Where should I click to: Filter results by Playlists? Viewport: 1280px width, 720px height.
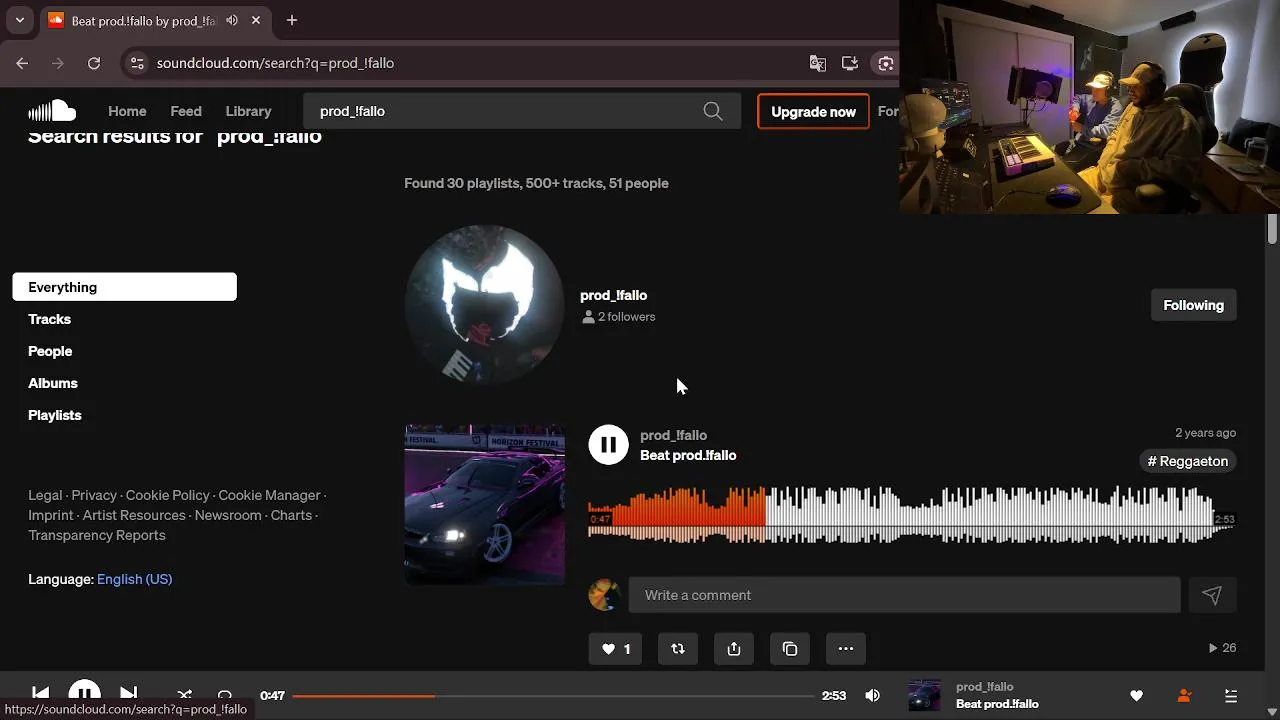(x=55, y=415)
